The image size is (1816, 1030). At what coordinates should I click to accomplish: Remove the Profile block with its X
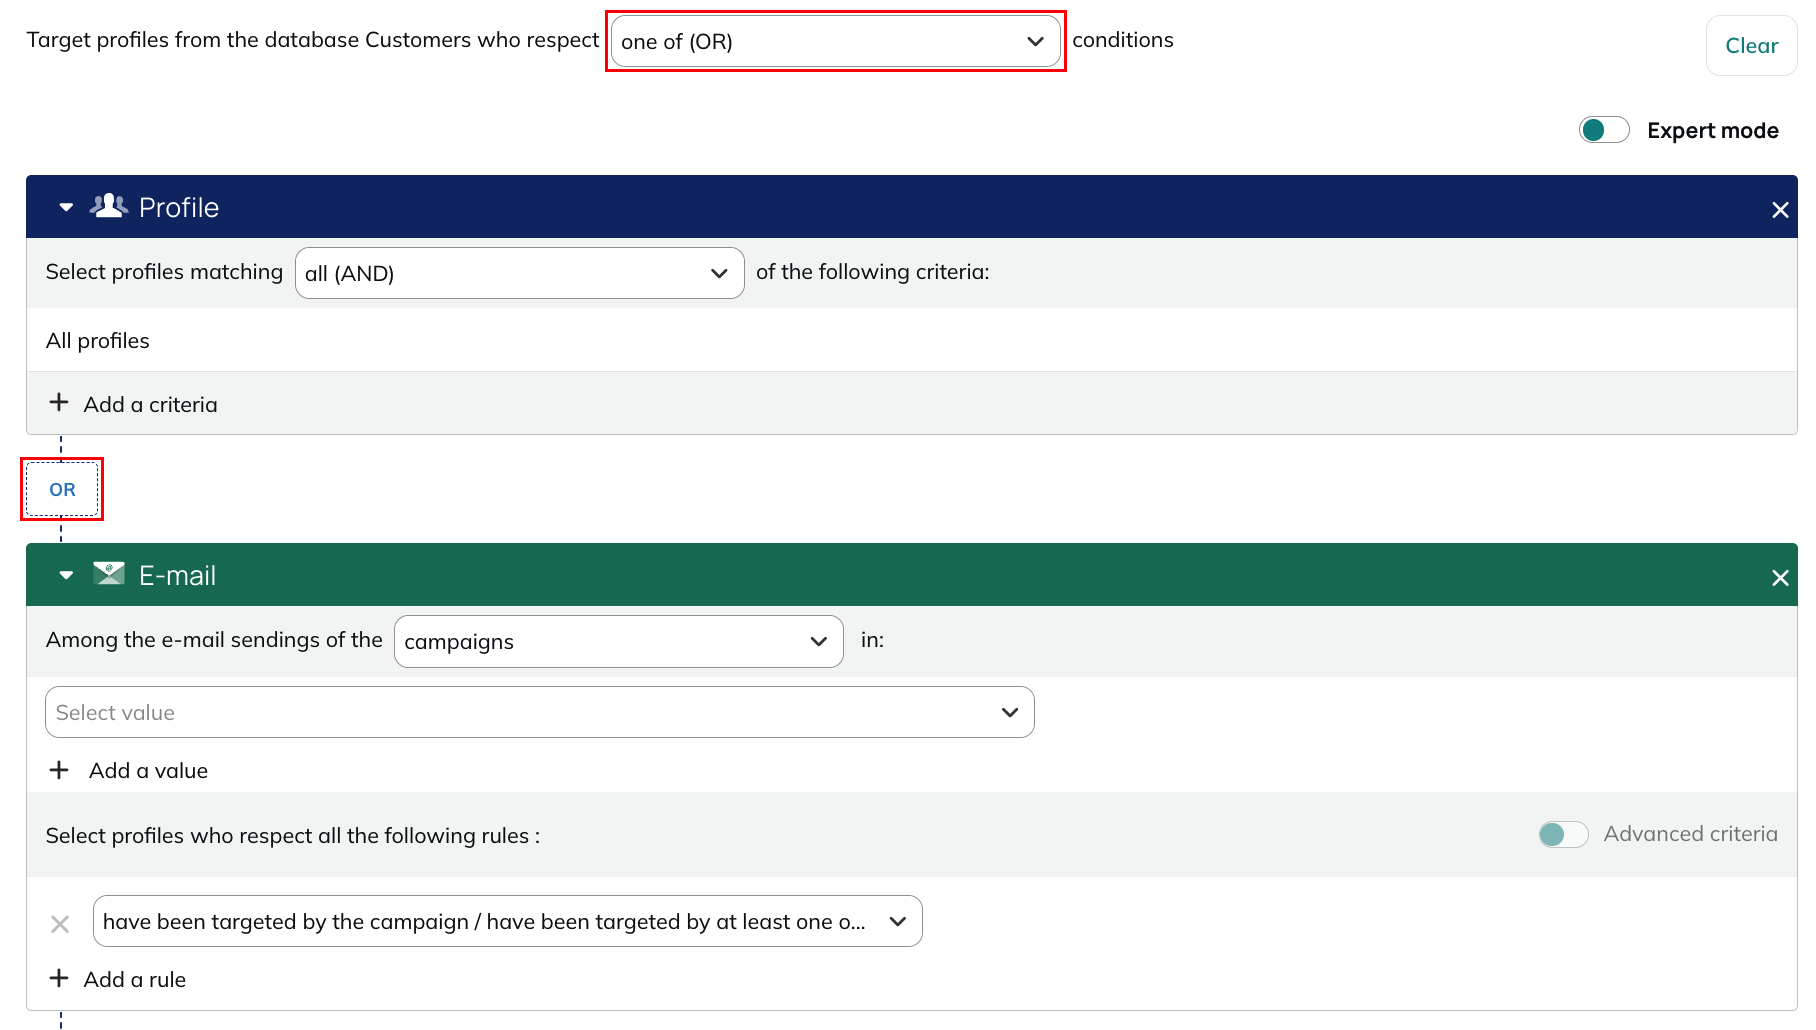1780,210
